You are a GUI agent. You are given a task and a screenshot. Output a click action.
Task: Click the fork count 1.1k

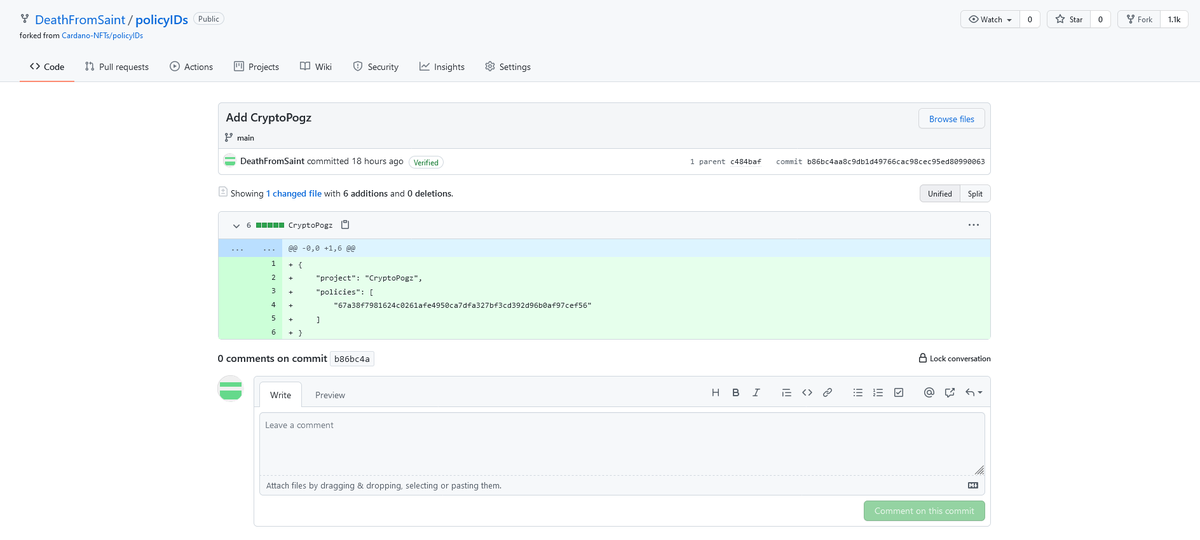[1174, 19]
